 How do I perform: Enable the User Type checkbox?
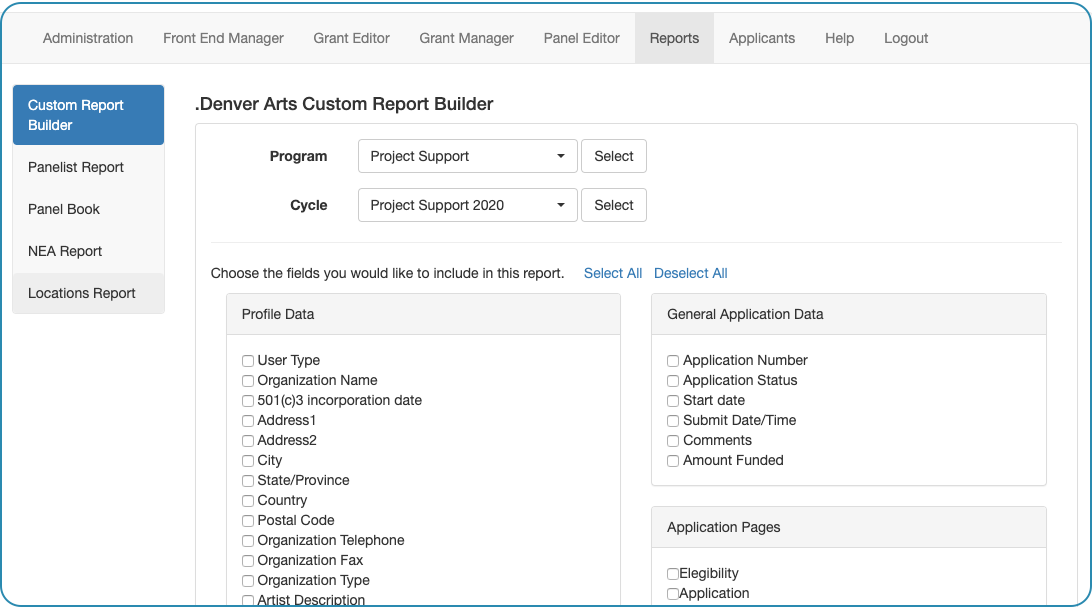pos(248,361)
